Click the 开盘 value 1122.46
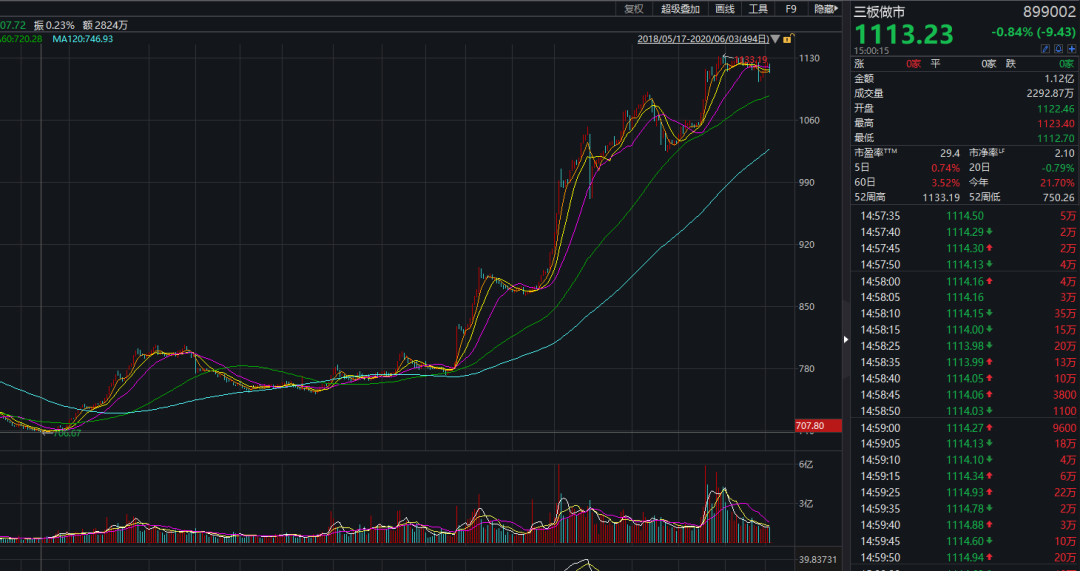 (1056, 109)
